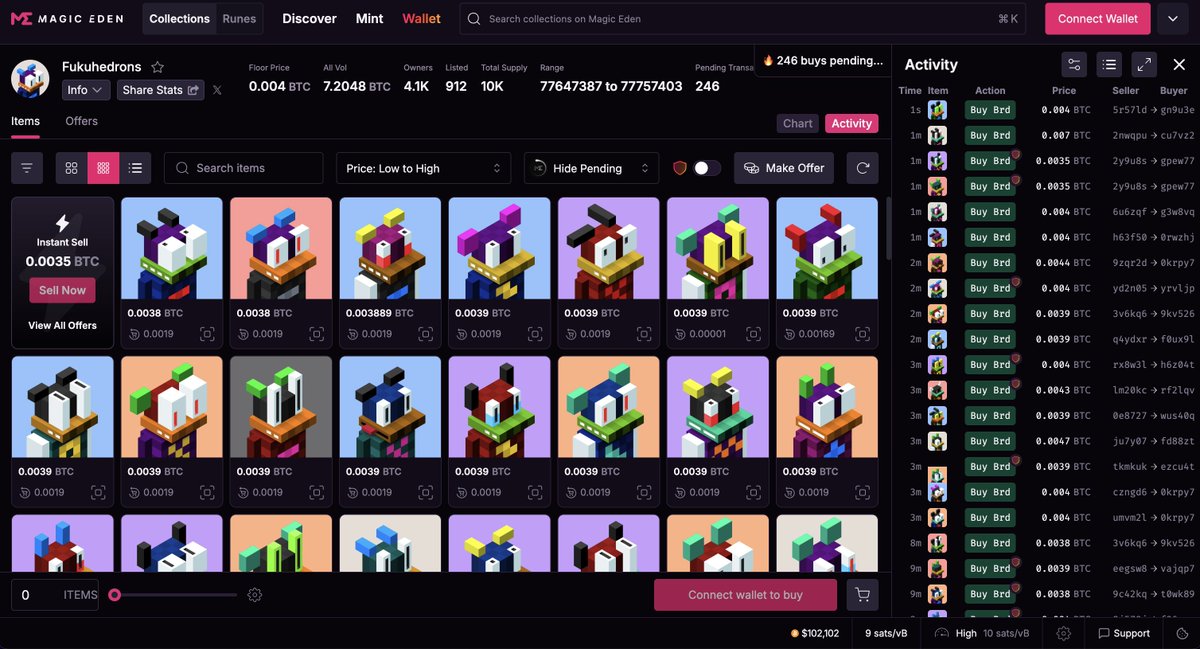Click the Support button
This screenshot has height=649, width=1200.
[1124, 633]
